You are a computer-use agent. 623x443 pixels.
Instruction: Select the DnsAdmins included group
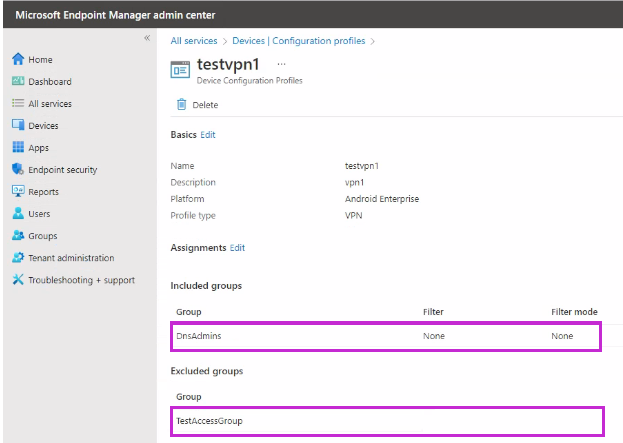385,336
